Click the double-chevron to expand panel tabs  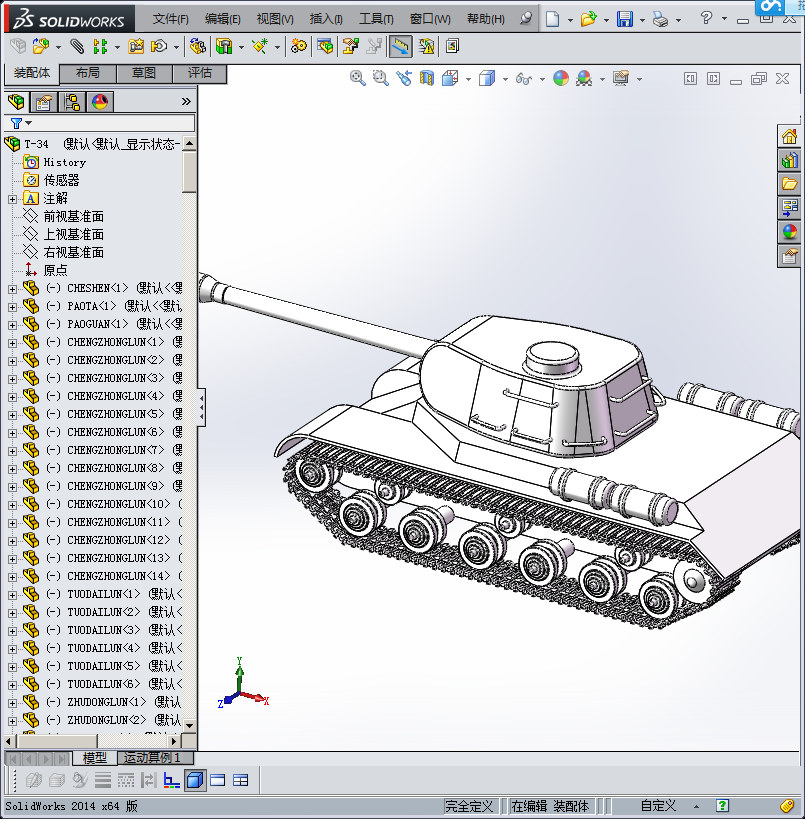pyautogui.click(x=186, y=101)
